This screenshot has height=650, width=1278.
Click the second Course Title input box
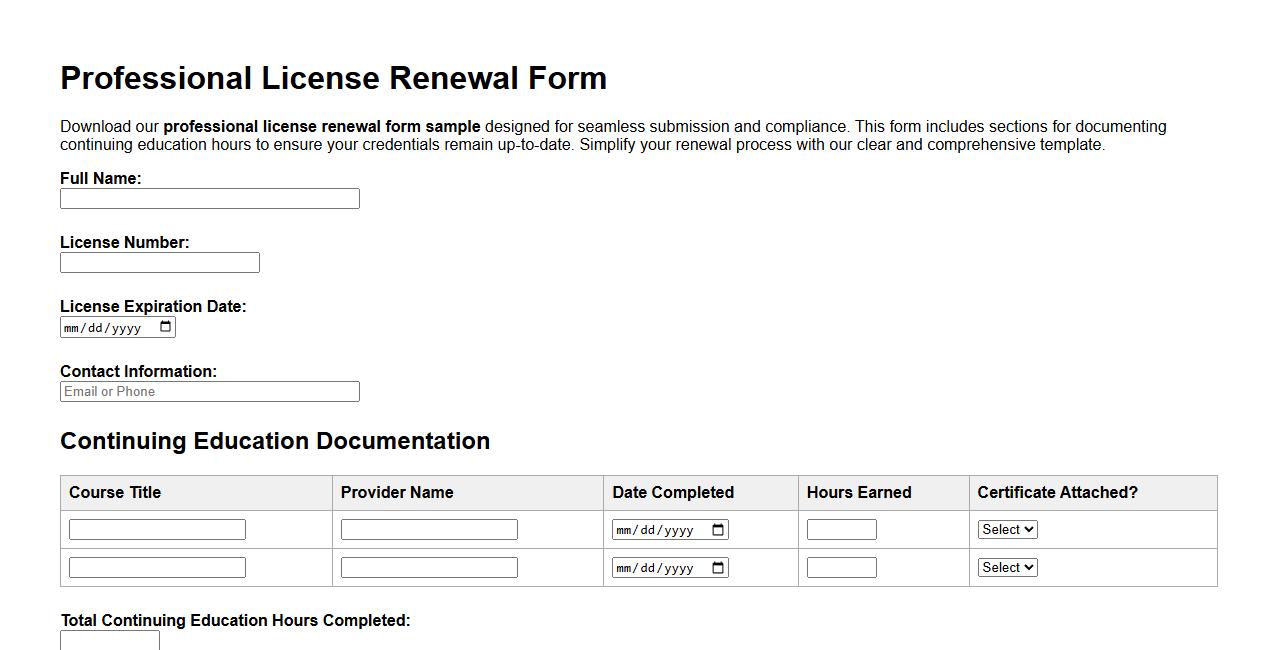click(x=157, y=566)
